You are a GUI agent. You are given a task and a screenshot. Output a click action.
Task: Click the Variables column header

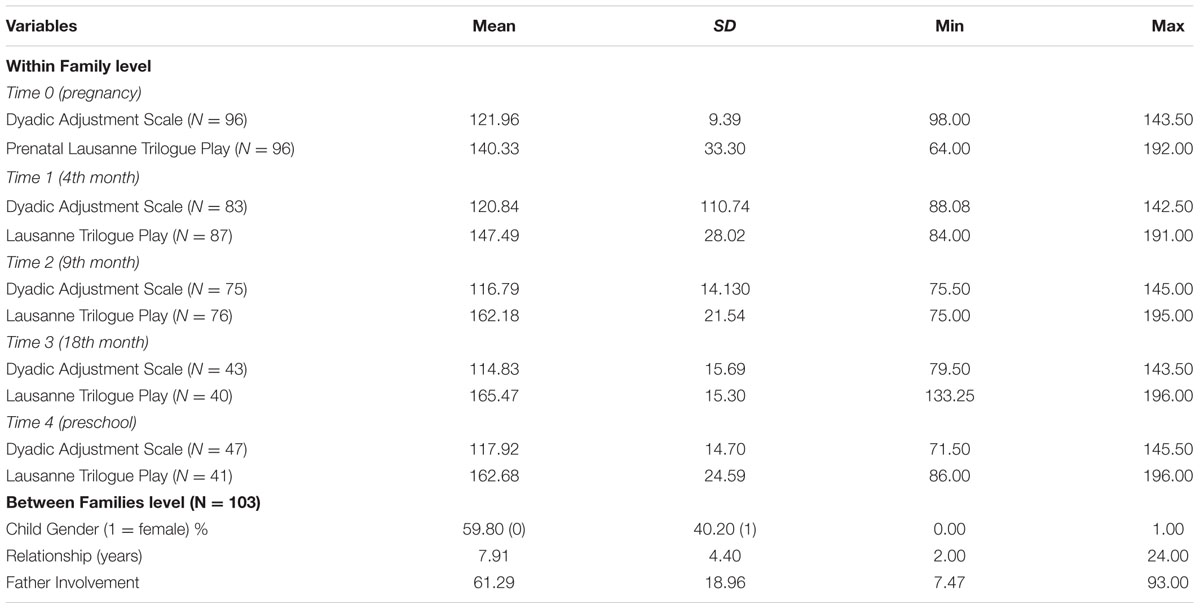tap(41, 26)
